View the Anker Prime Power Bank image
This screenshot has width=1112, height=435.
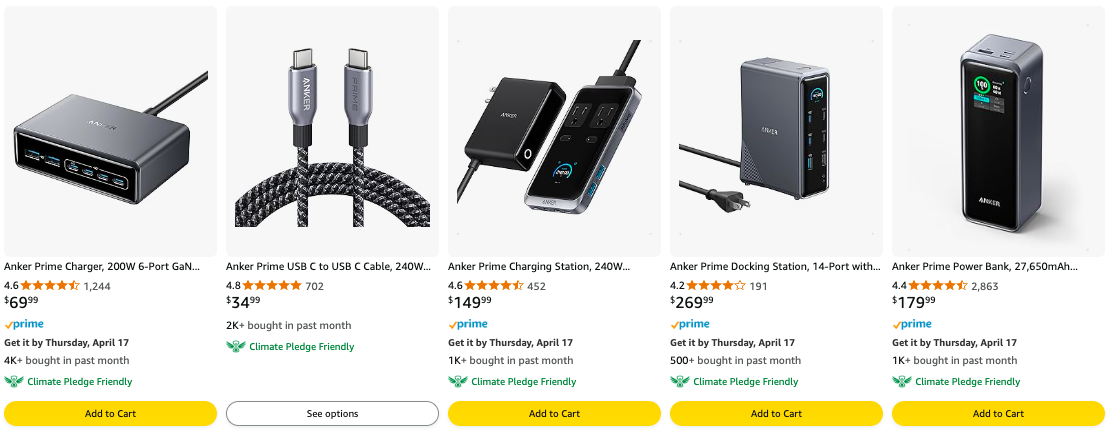(998, 132)
